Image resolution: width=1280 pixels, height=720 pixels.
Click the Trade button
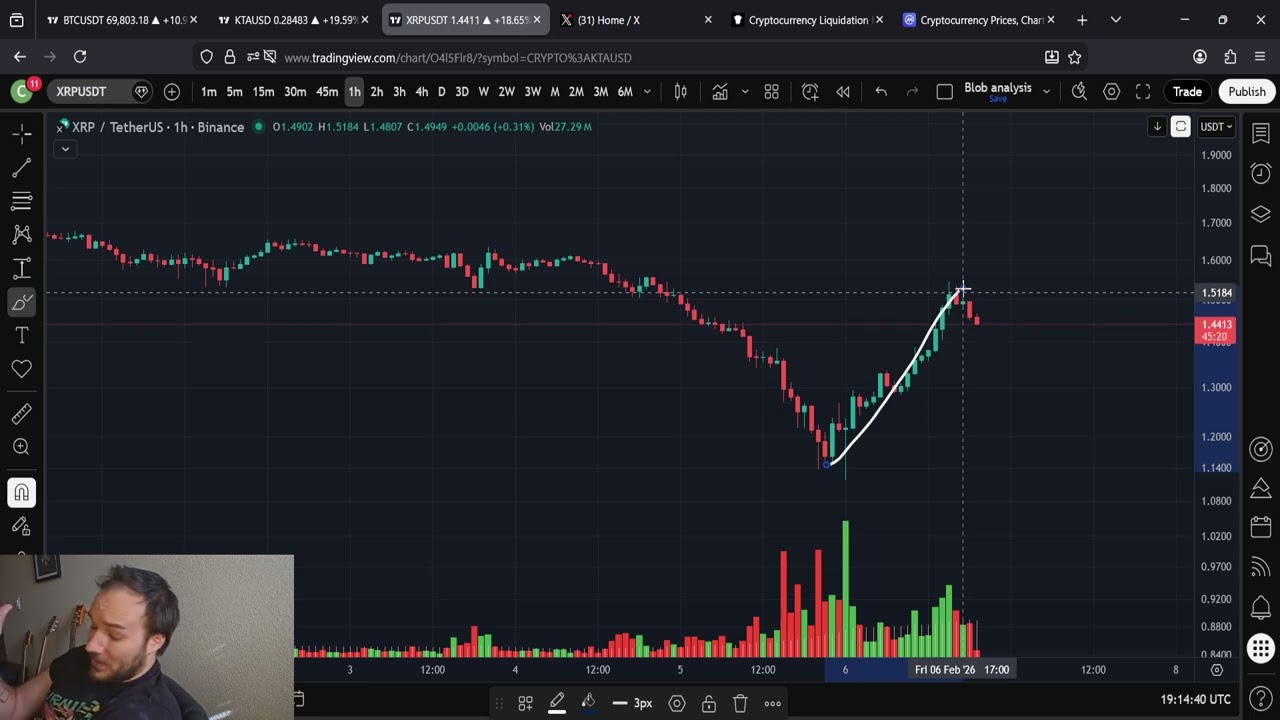click(x=1187, y=92)
